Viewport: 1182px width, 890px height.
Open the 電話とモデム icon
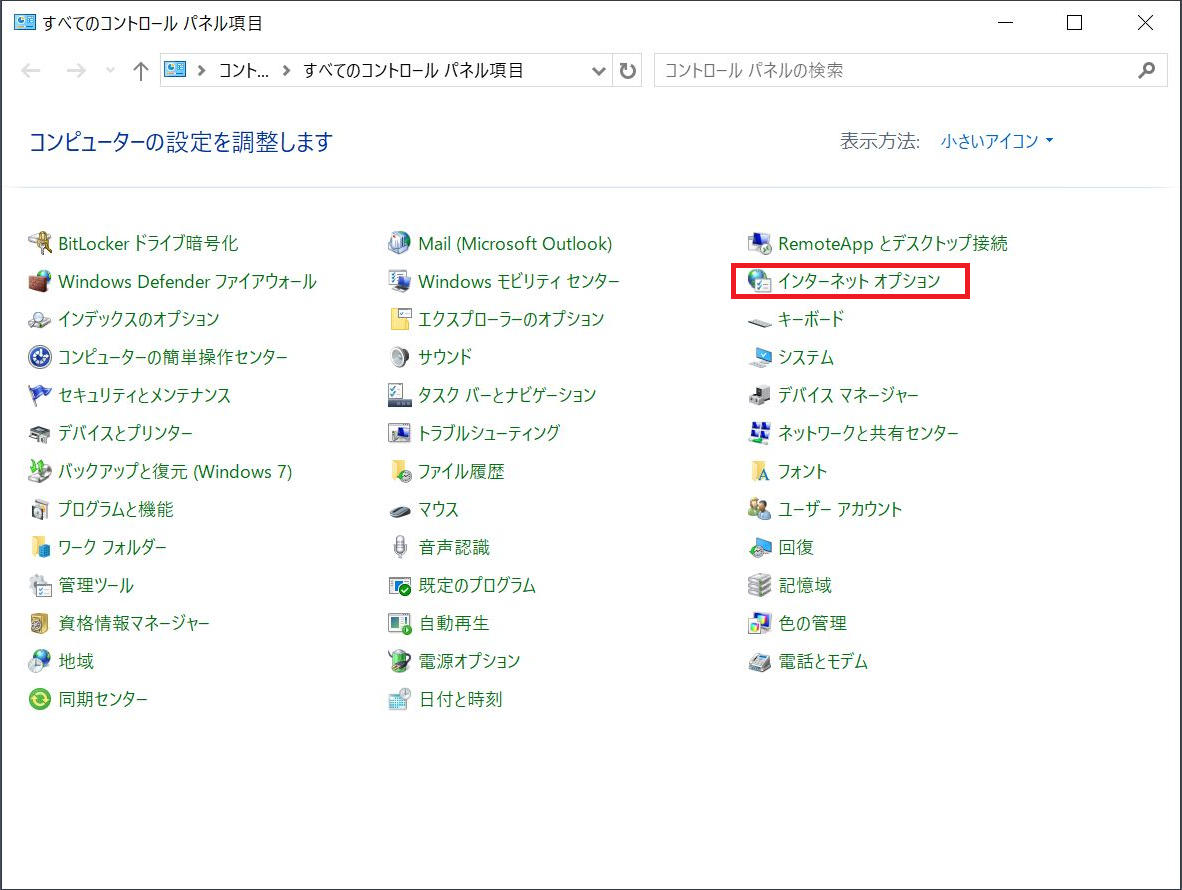point(759,662)
